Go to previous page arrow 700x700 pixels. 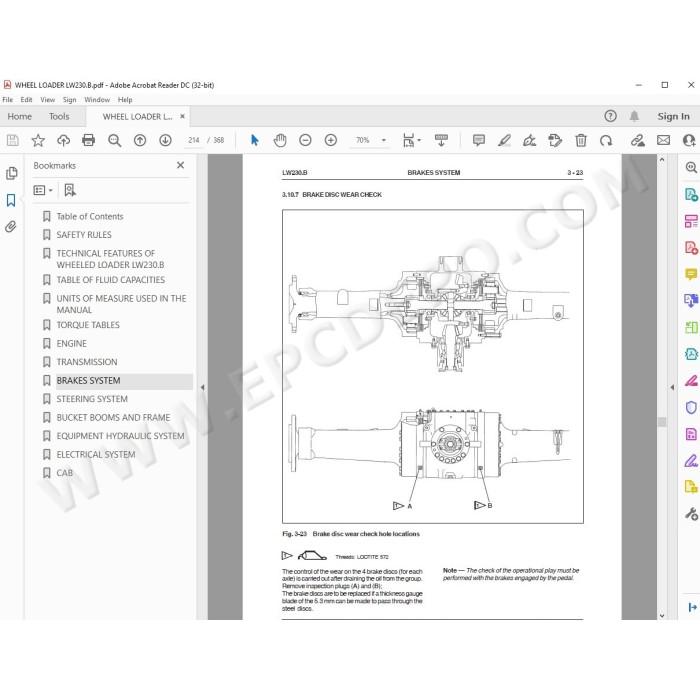pos(140,140)
